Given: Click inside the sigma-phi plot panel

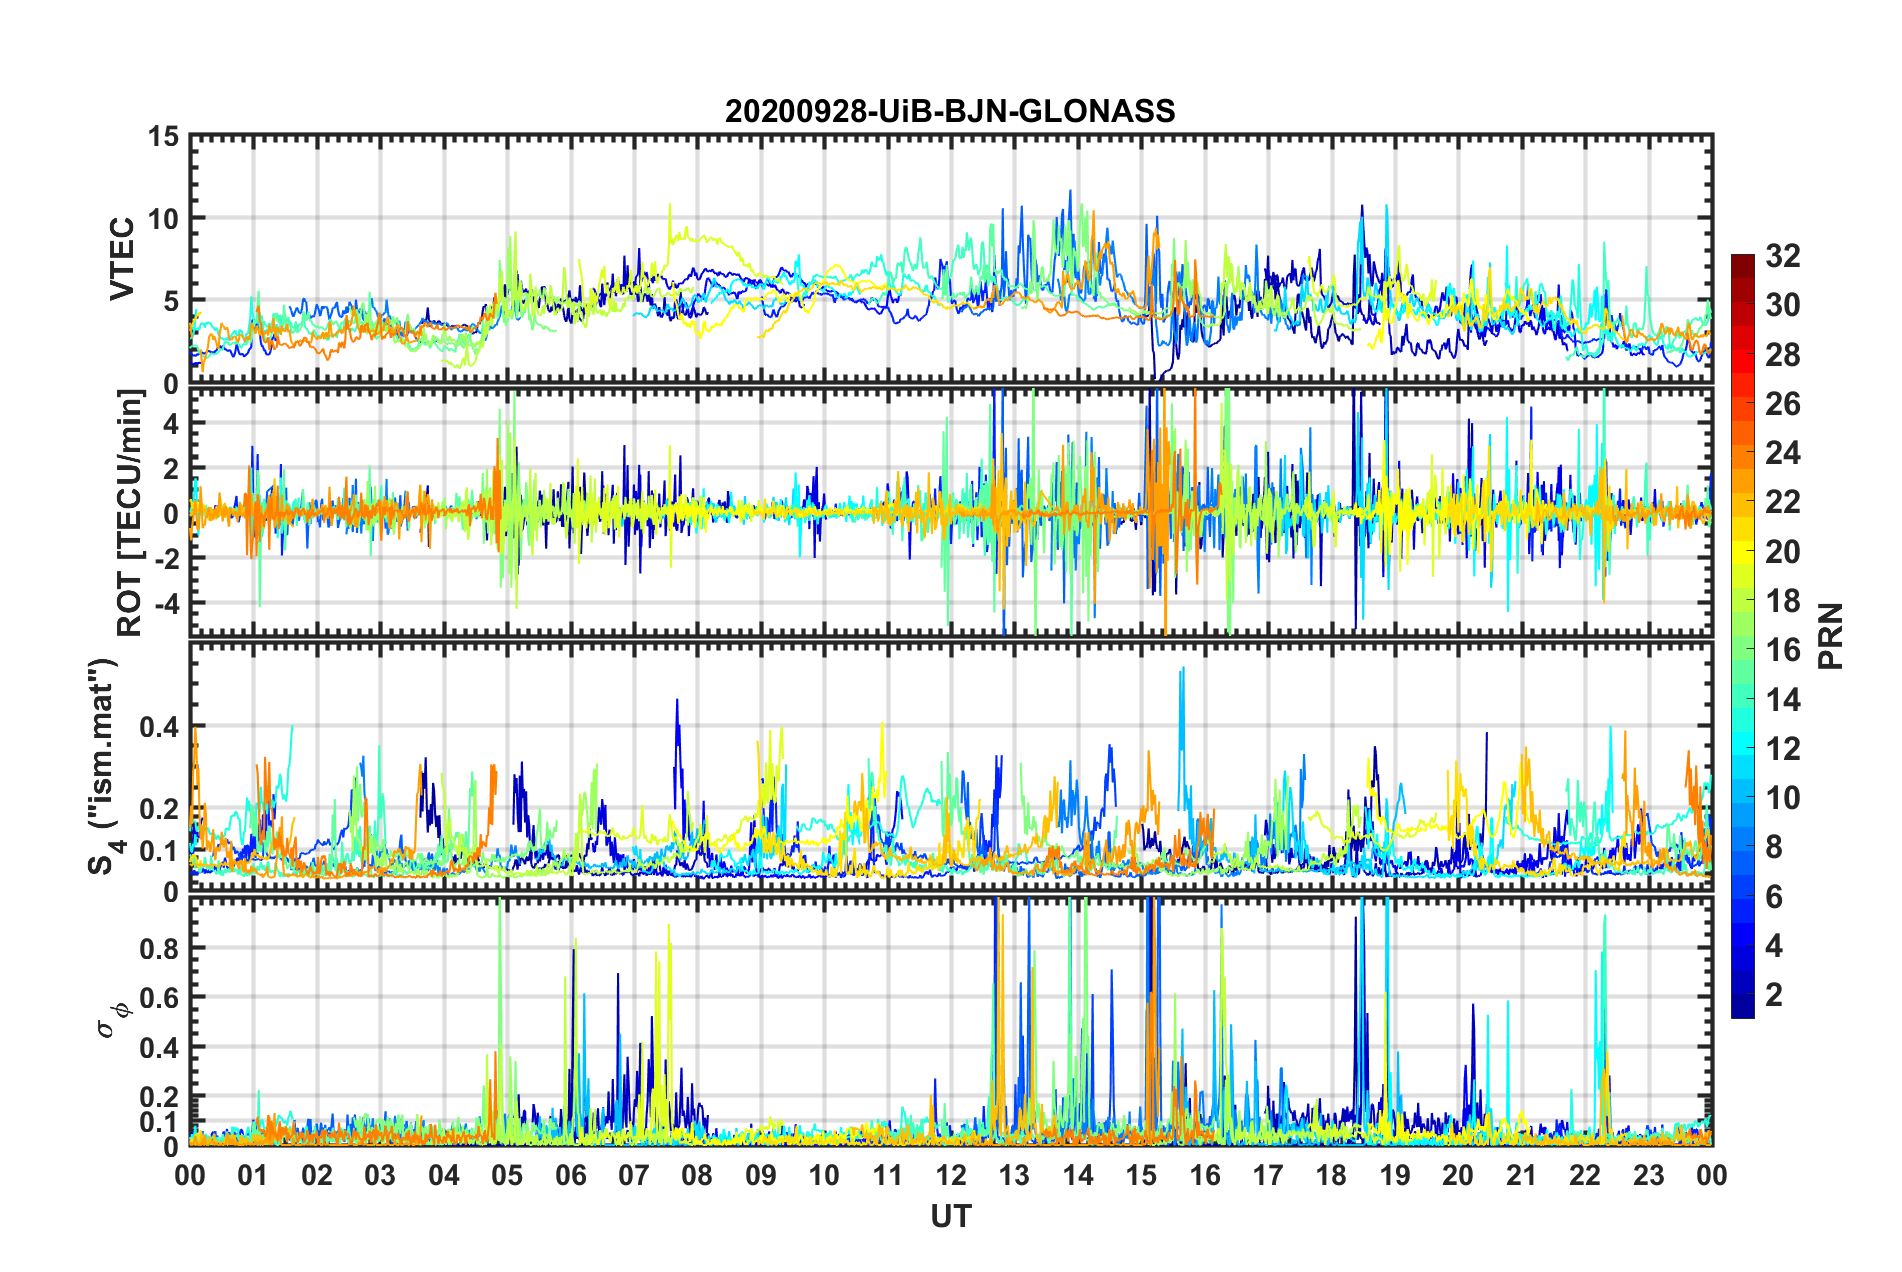Looking at the screenshot, I should [x=951, y=1021].
